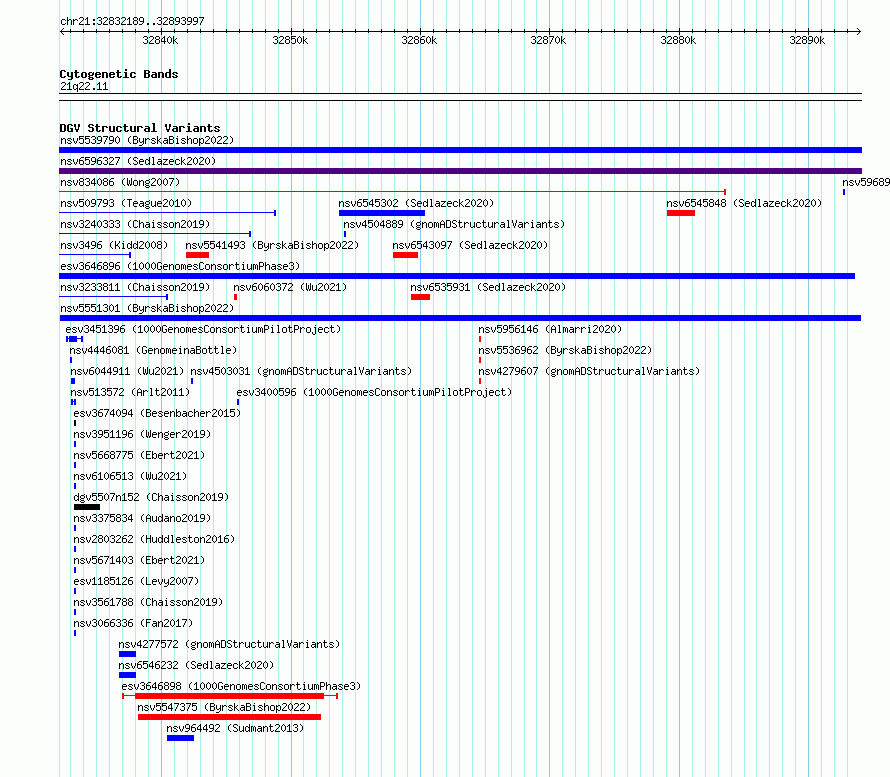
Task: Open nsv4504889 (gnomADStructuralVariants) label
Action: click(454, 224)
